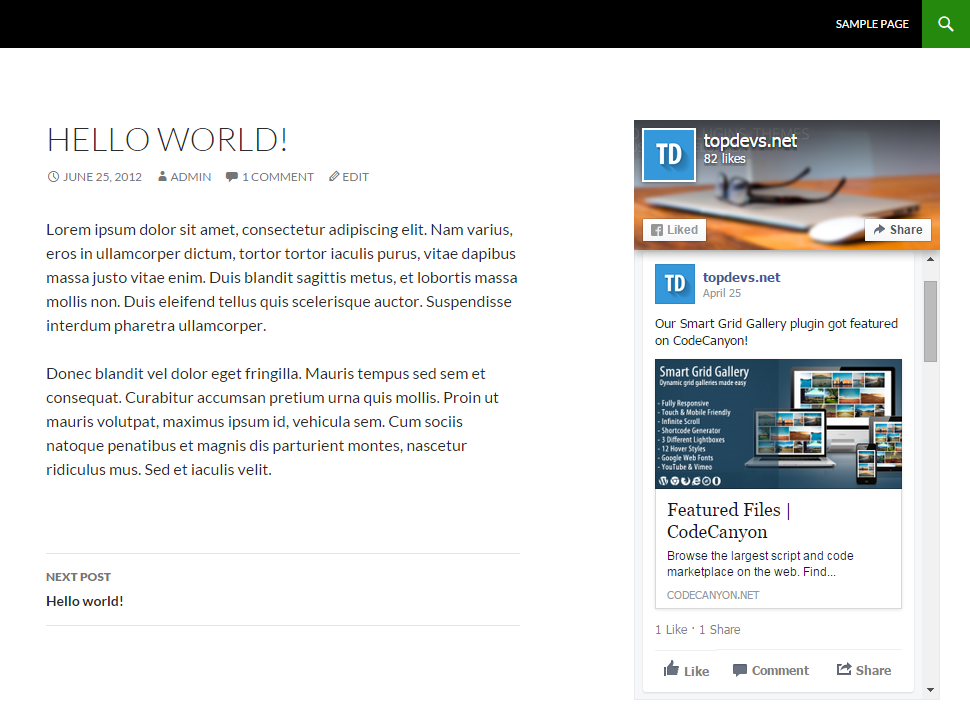Screen dimensions: 970x716
Task: Click the thumbs-up Like icon under post
Action: click(x=671, y=669)
